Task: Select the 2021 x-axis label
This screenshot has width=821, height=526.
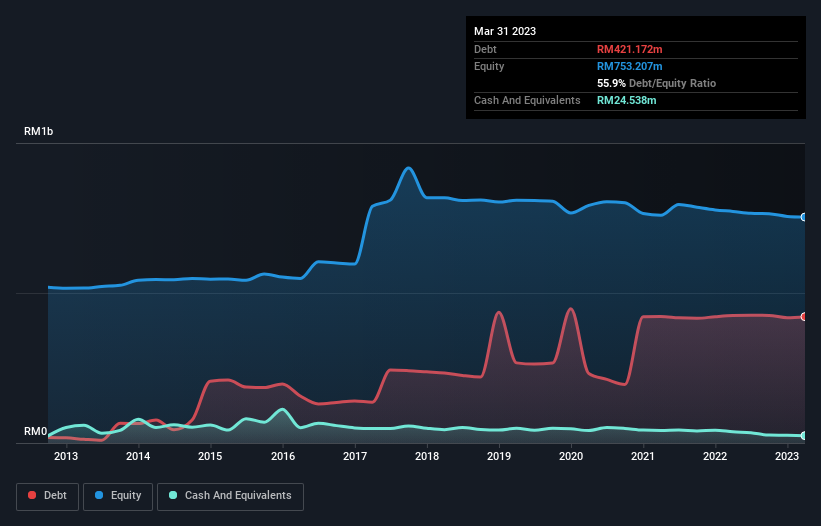Action: 643,456
